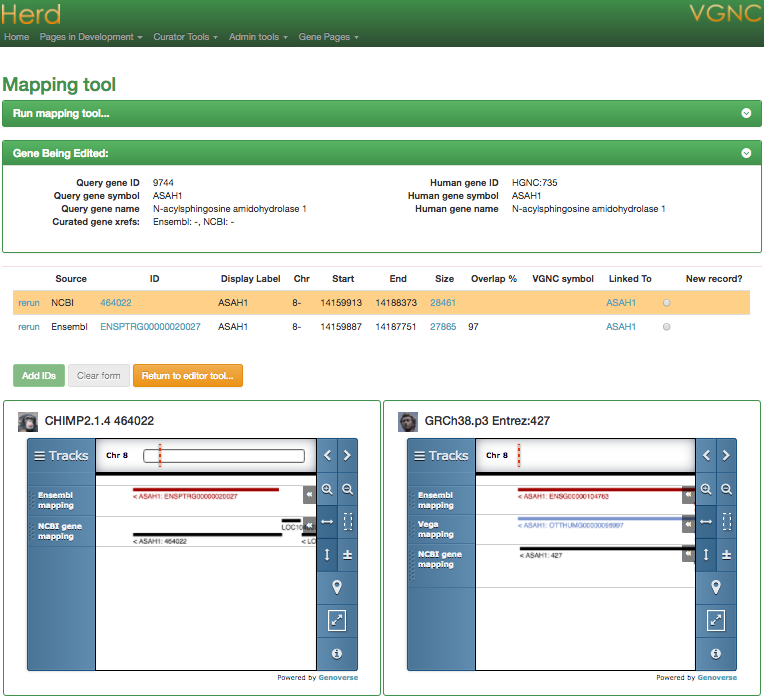764x698 pixels.
Task: Collapse the Gene Being Edited panel
Action: click(745, 153)
